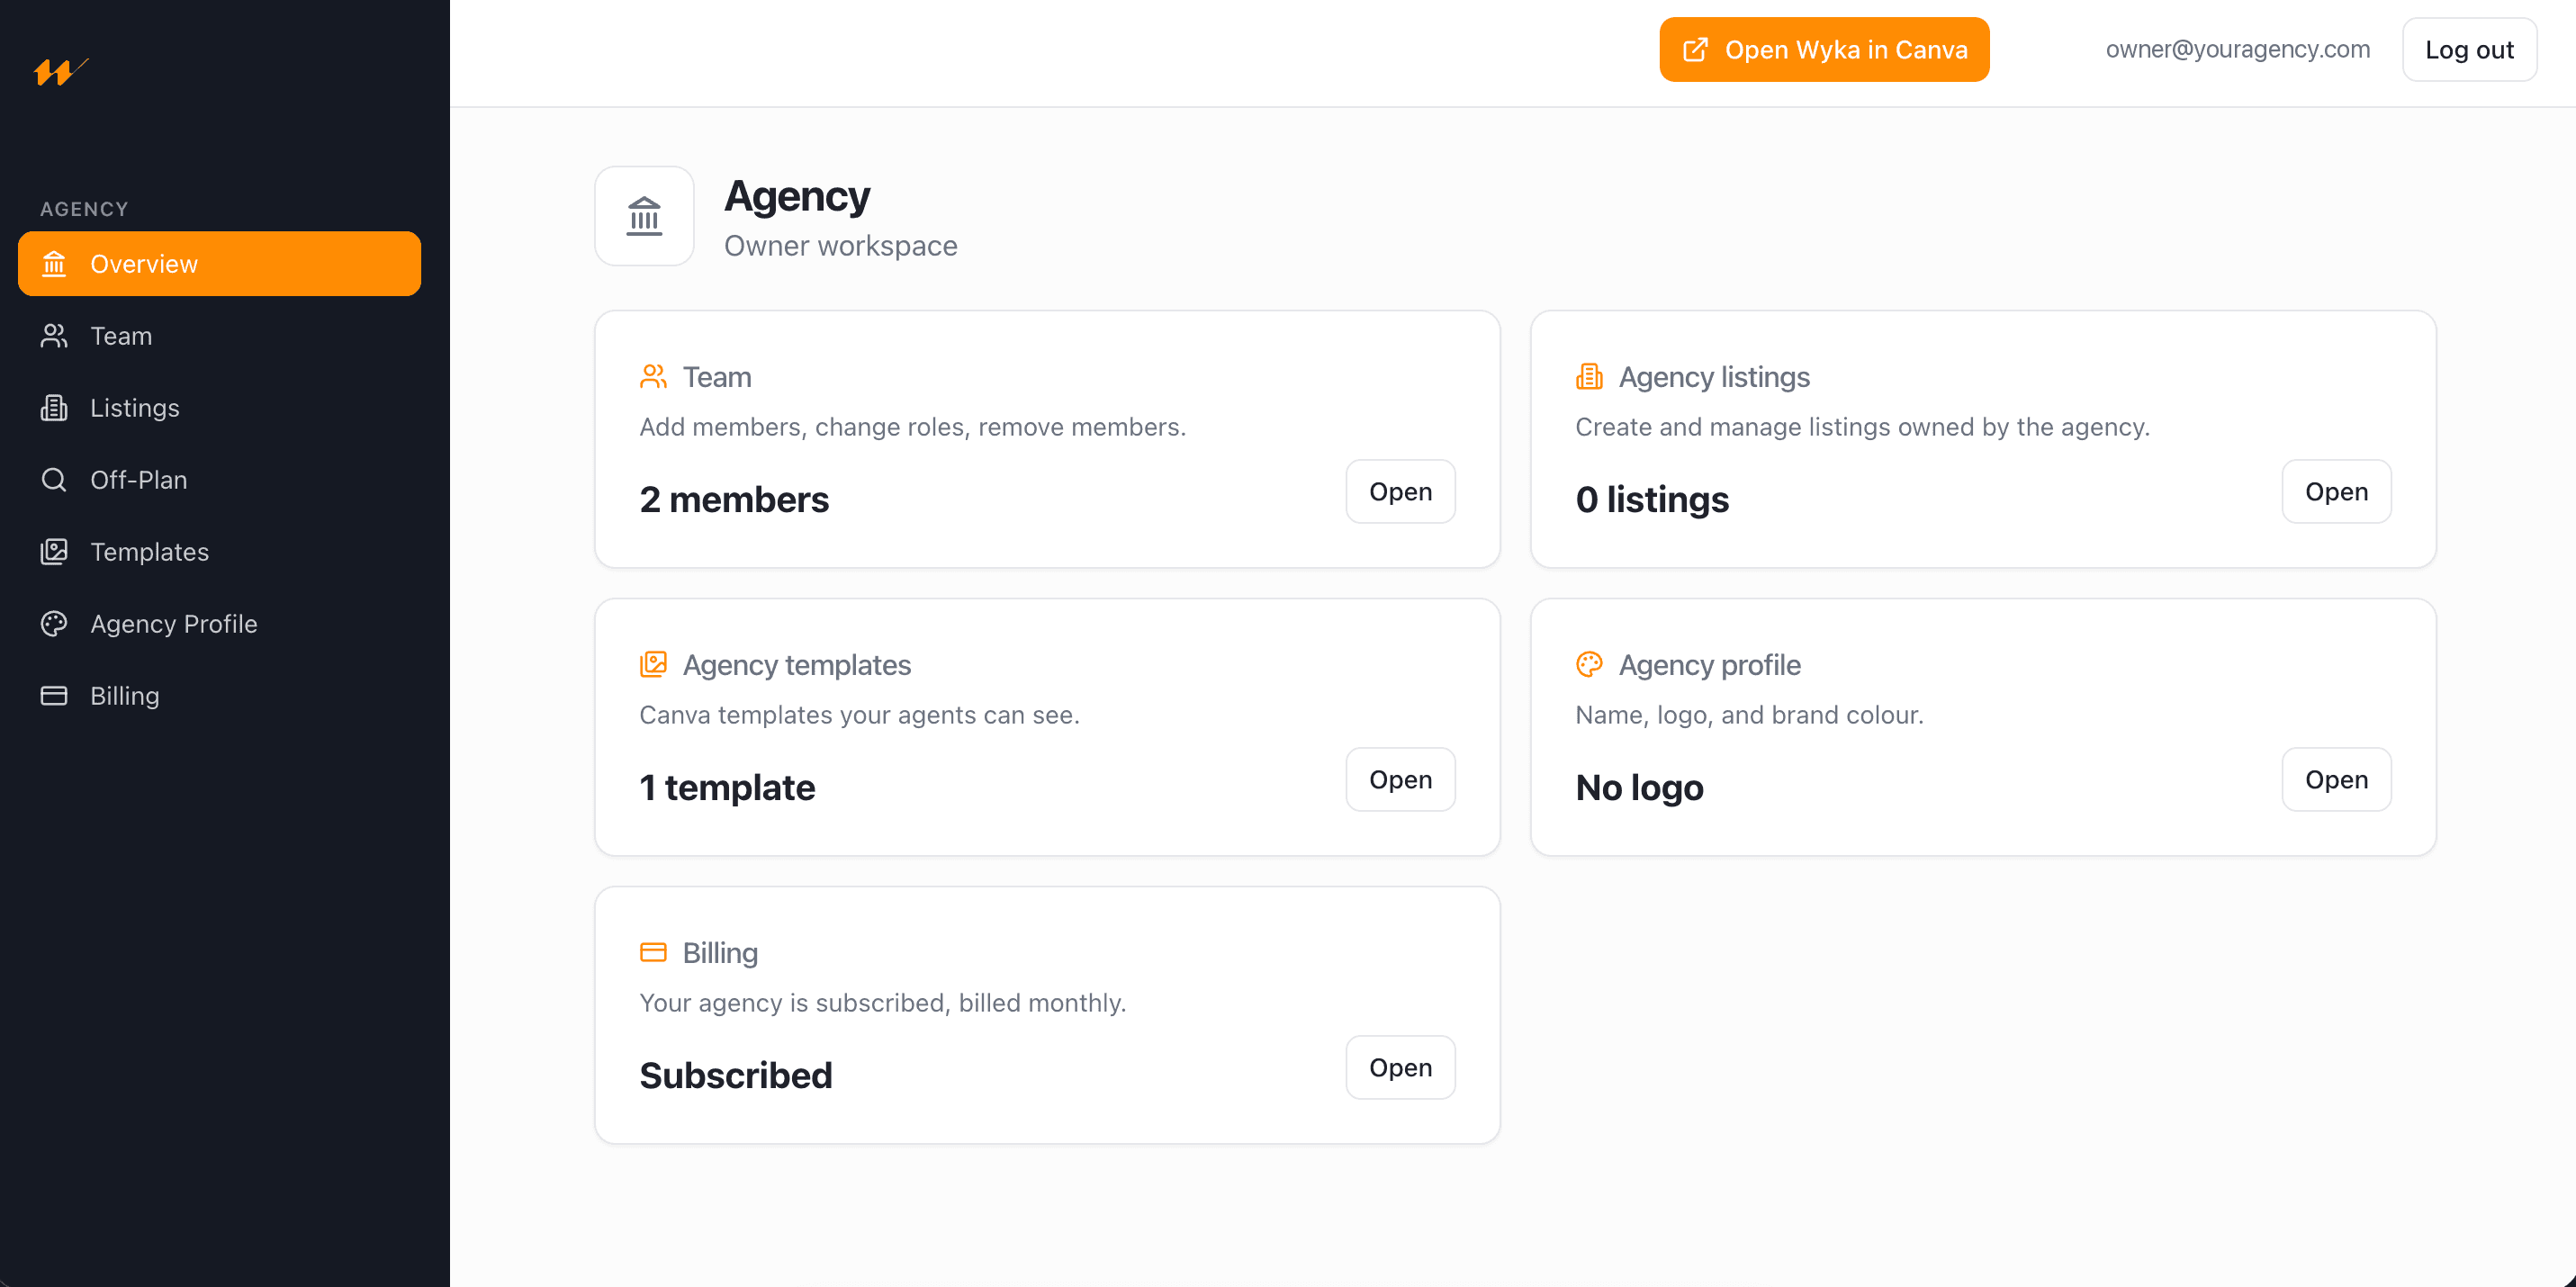Open the Agency templates card
Viewport: 2576px width, 1287px height.
pos(1400,780)
